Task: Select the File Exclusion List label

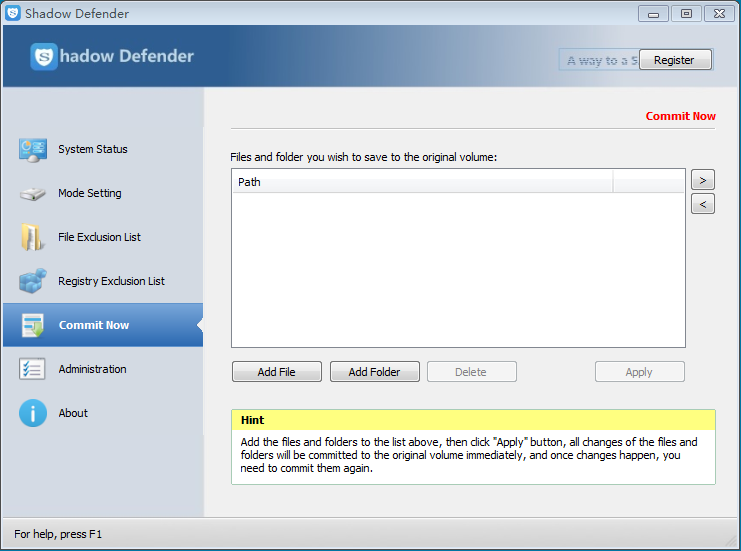Action: pos(99,238)
